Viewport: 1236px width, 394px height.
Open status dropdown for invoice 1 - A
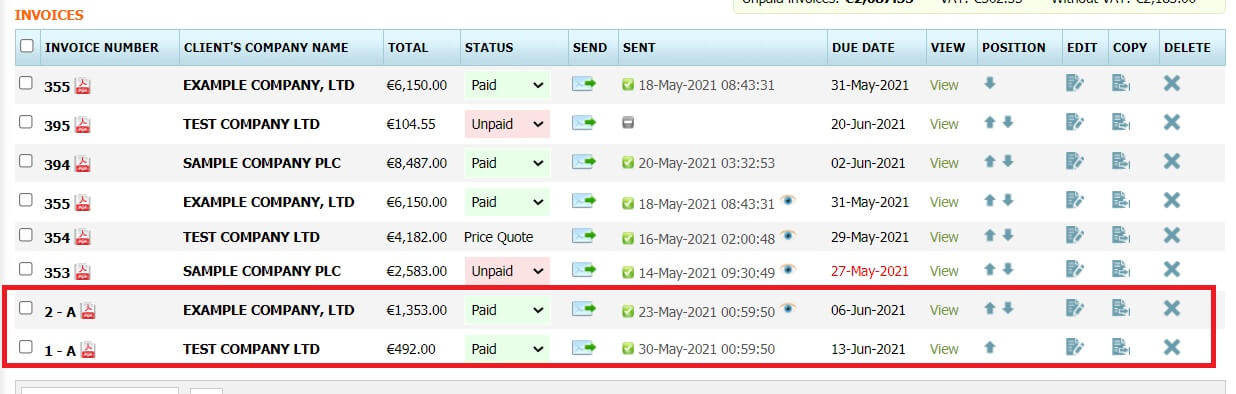(507, 349)
